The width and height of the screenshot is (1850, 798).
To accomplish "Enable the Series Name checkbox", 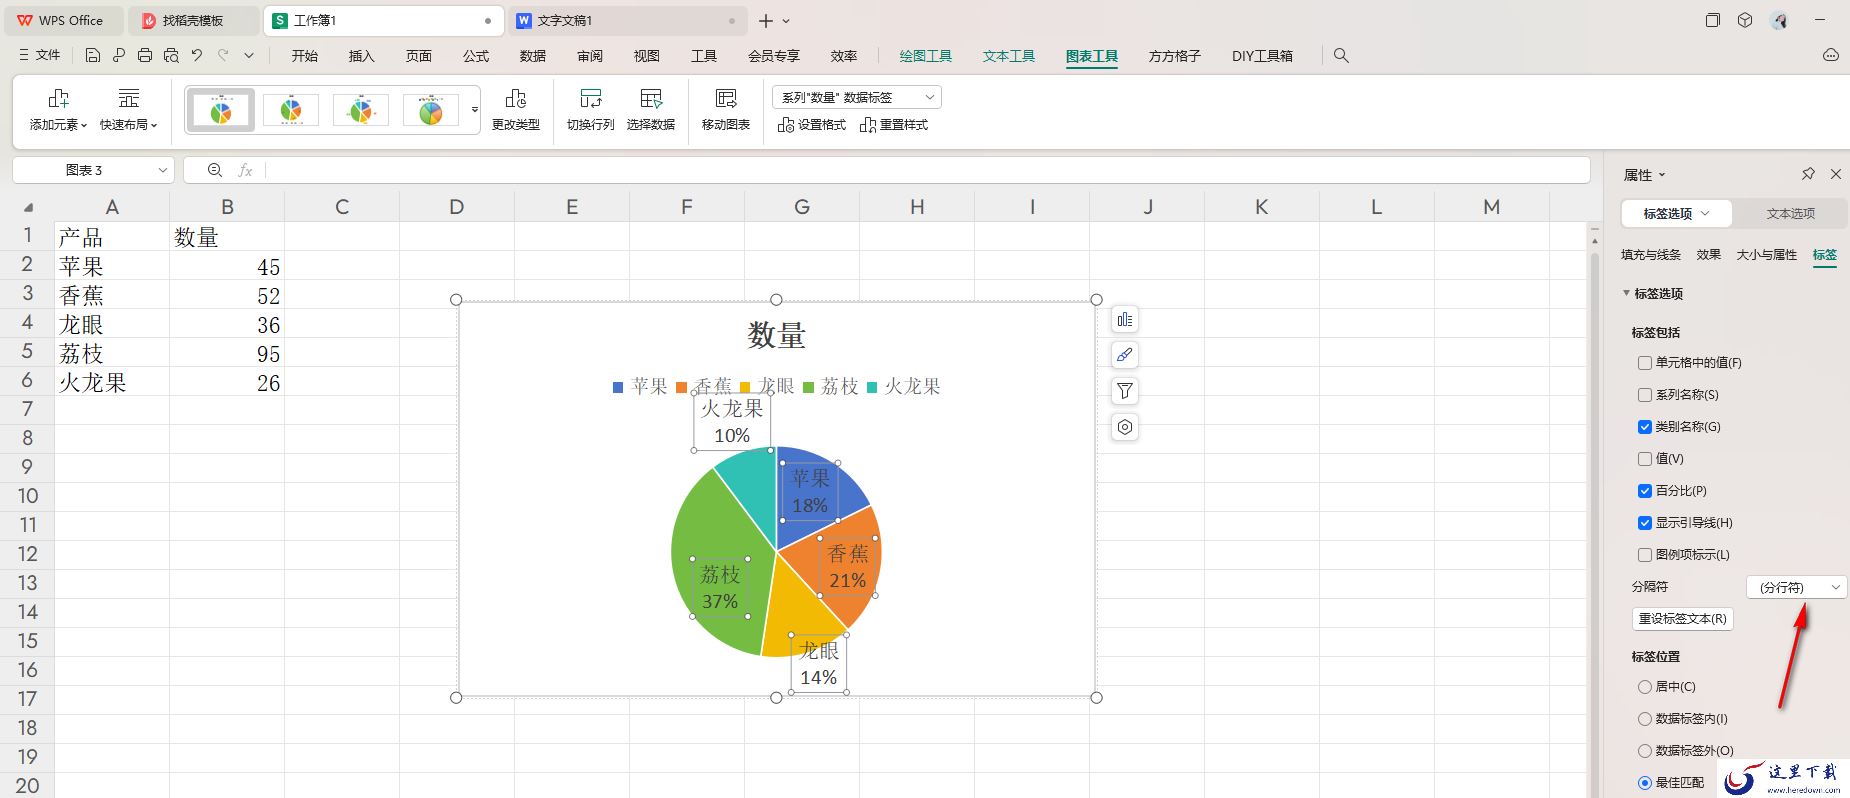I will (x=1645, y=395).
